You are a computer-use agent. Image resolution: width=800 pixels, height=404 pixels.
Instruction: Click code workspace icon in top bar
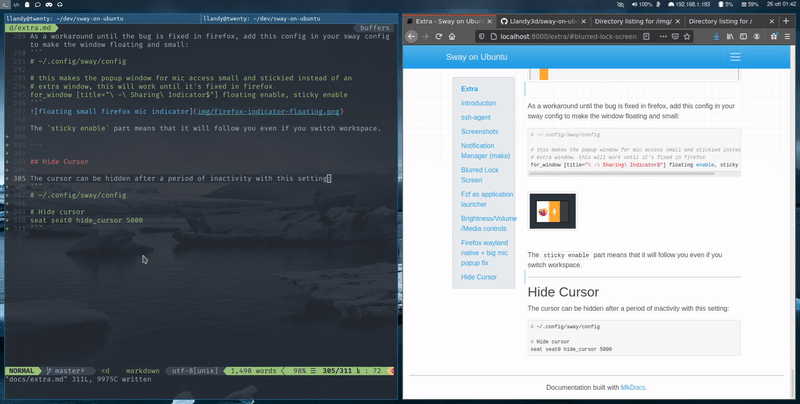coord(16,4)
